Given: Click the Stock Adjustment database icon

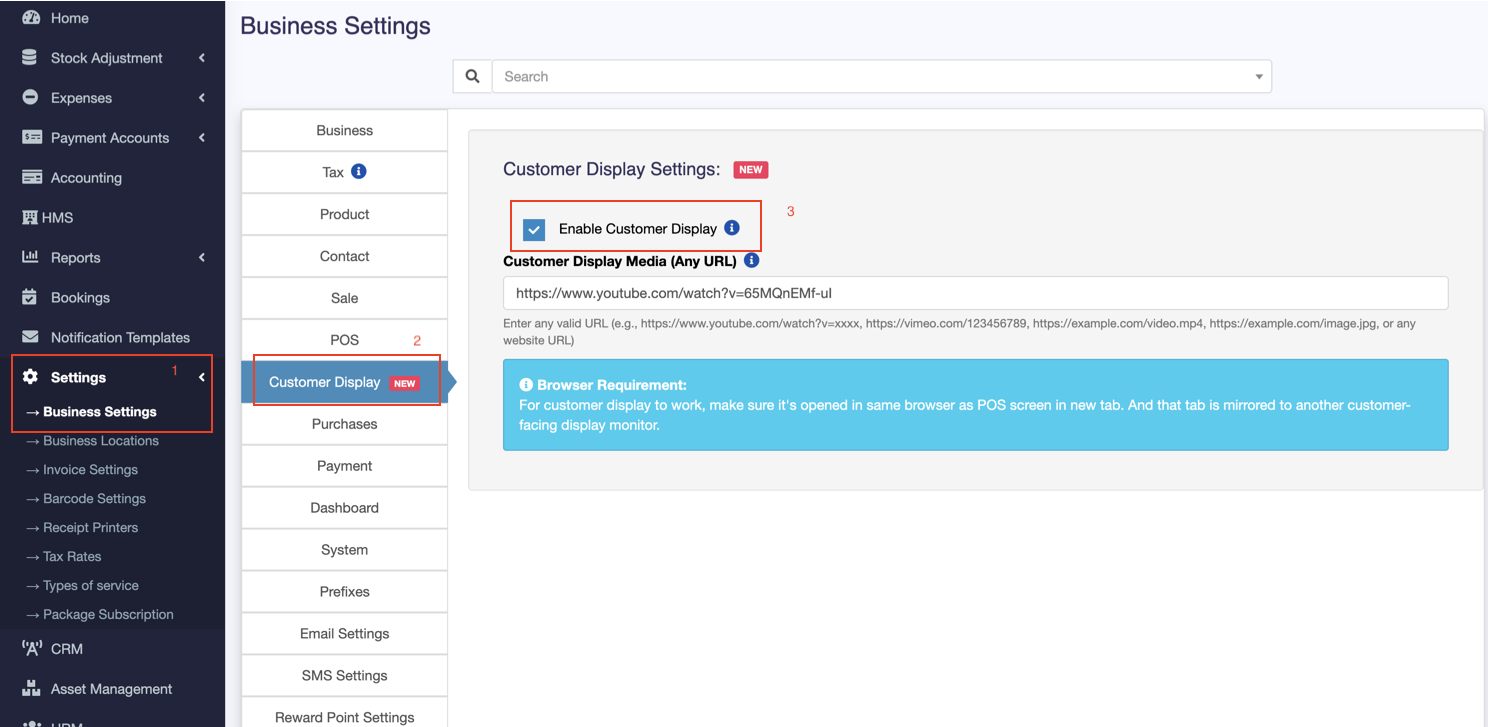Looking at the screenshot, I should coord(30,58).
